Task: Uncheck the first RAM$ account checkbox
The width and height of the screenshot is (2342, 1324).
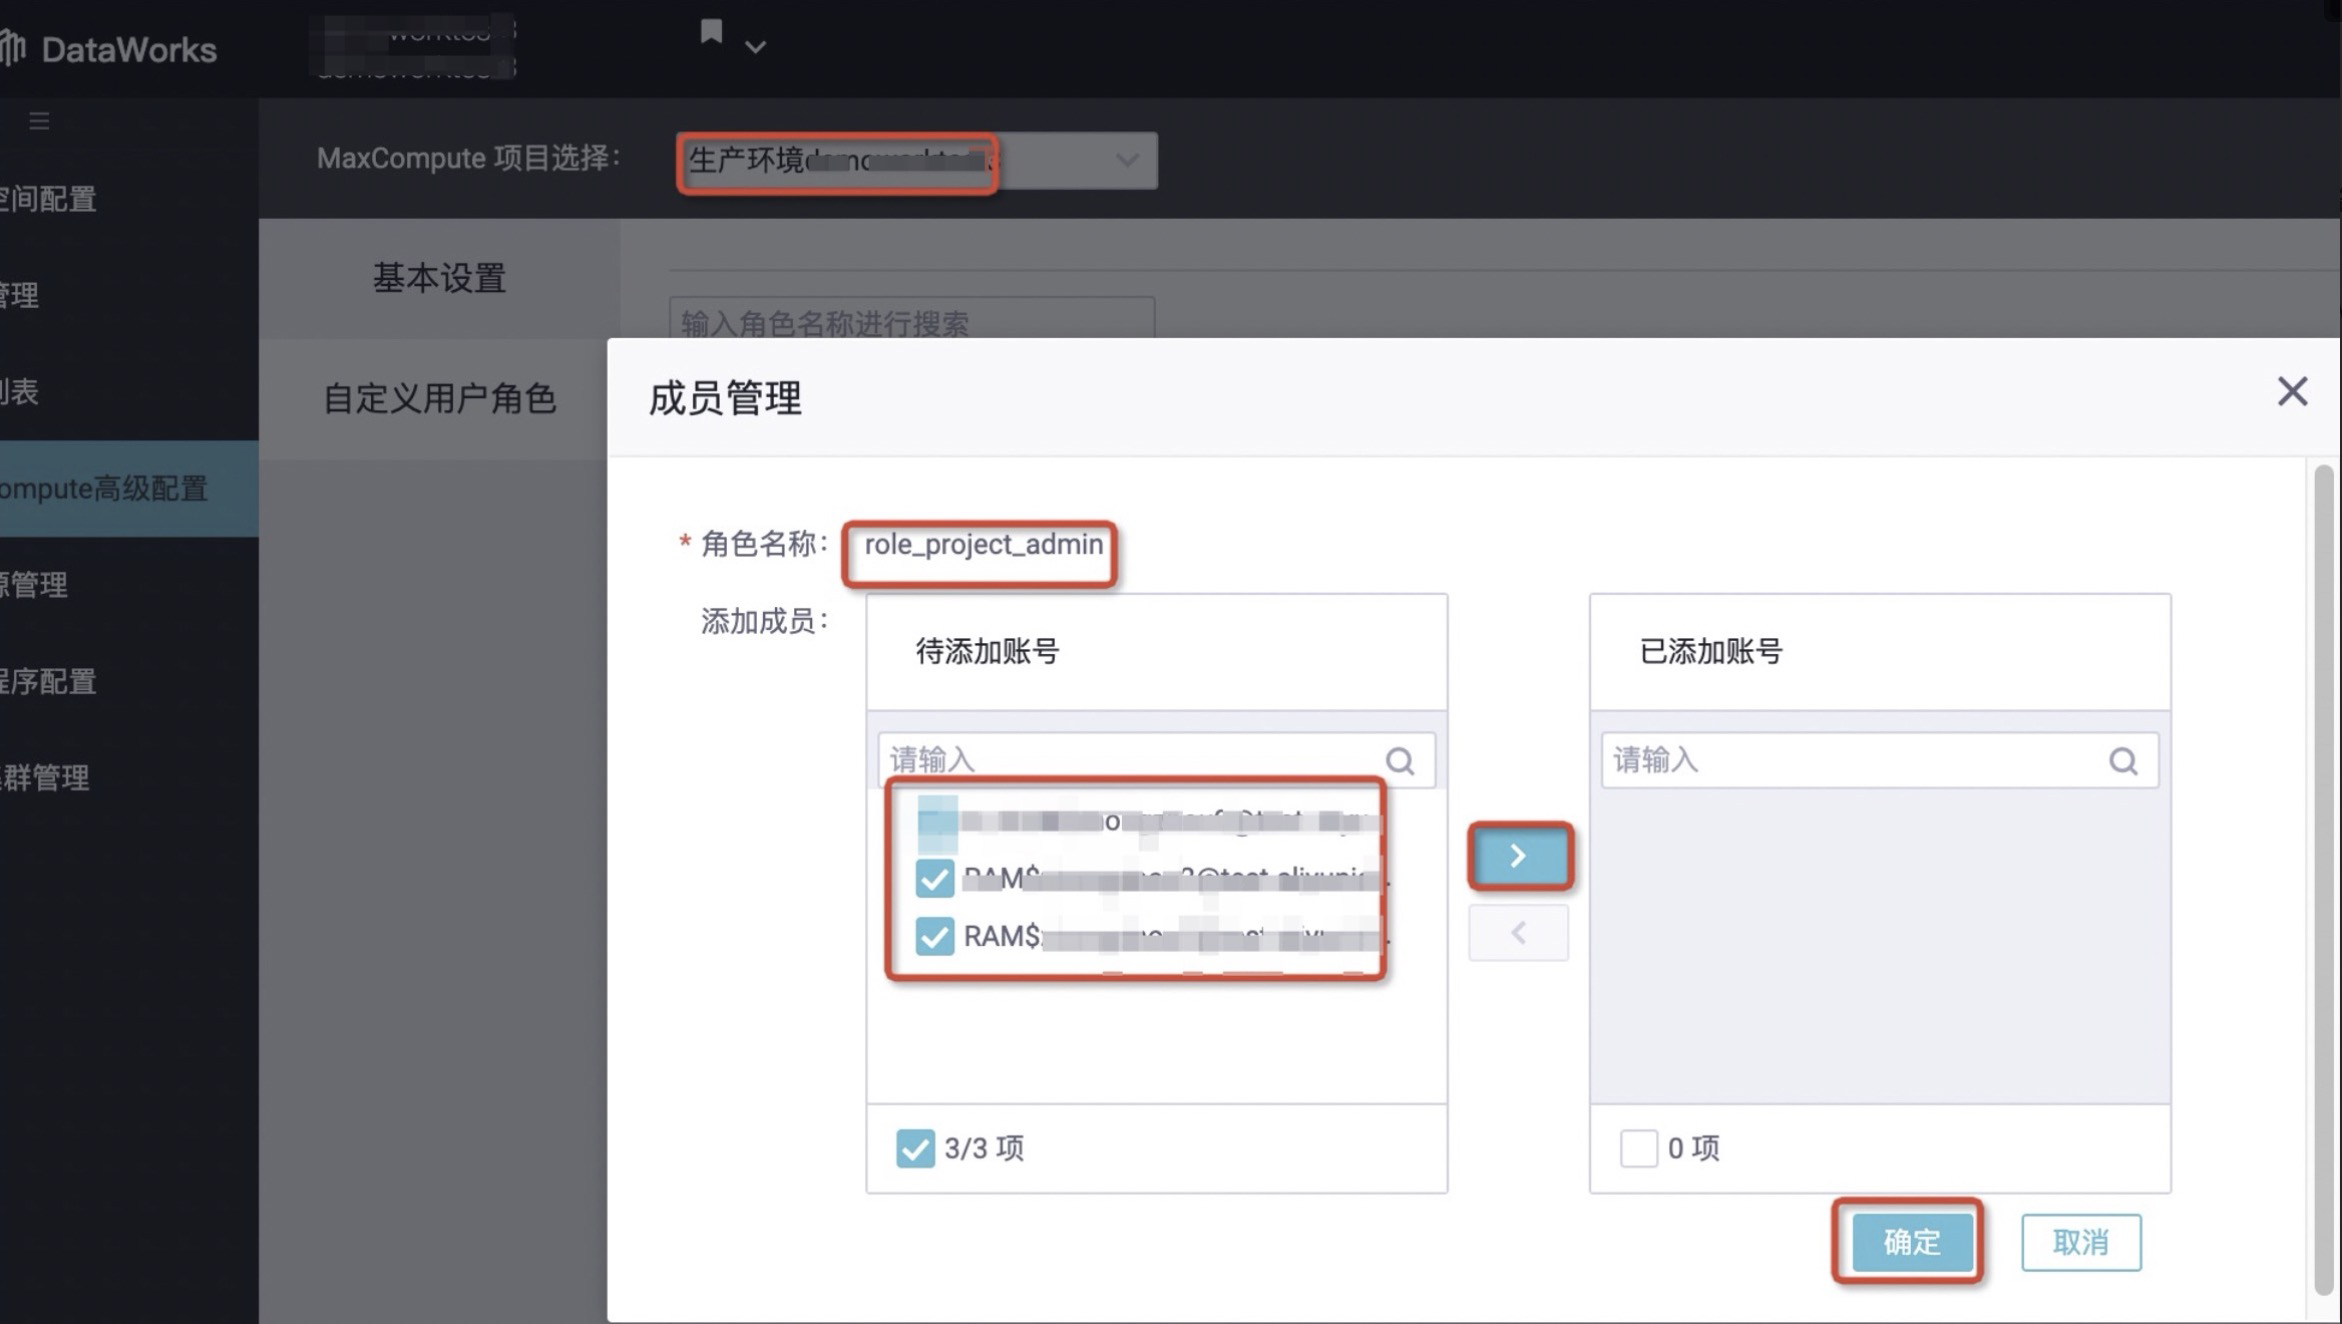Action: click(934, 878)
